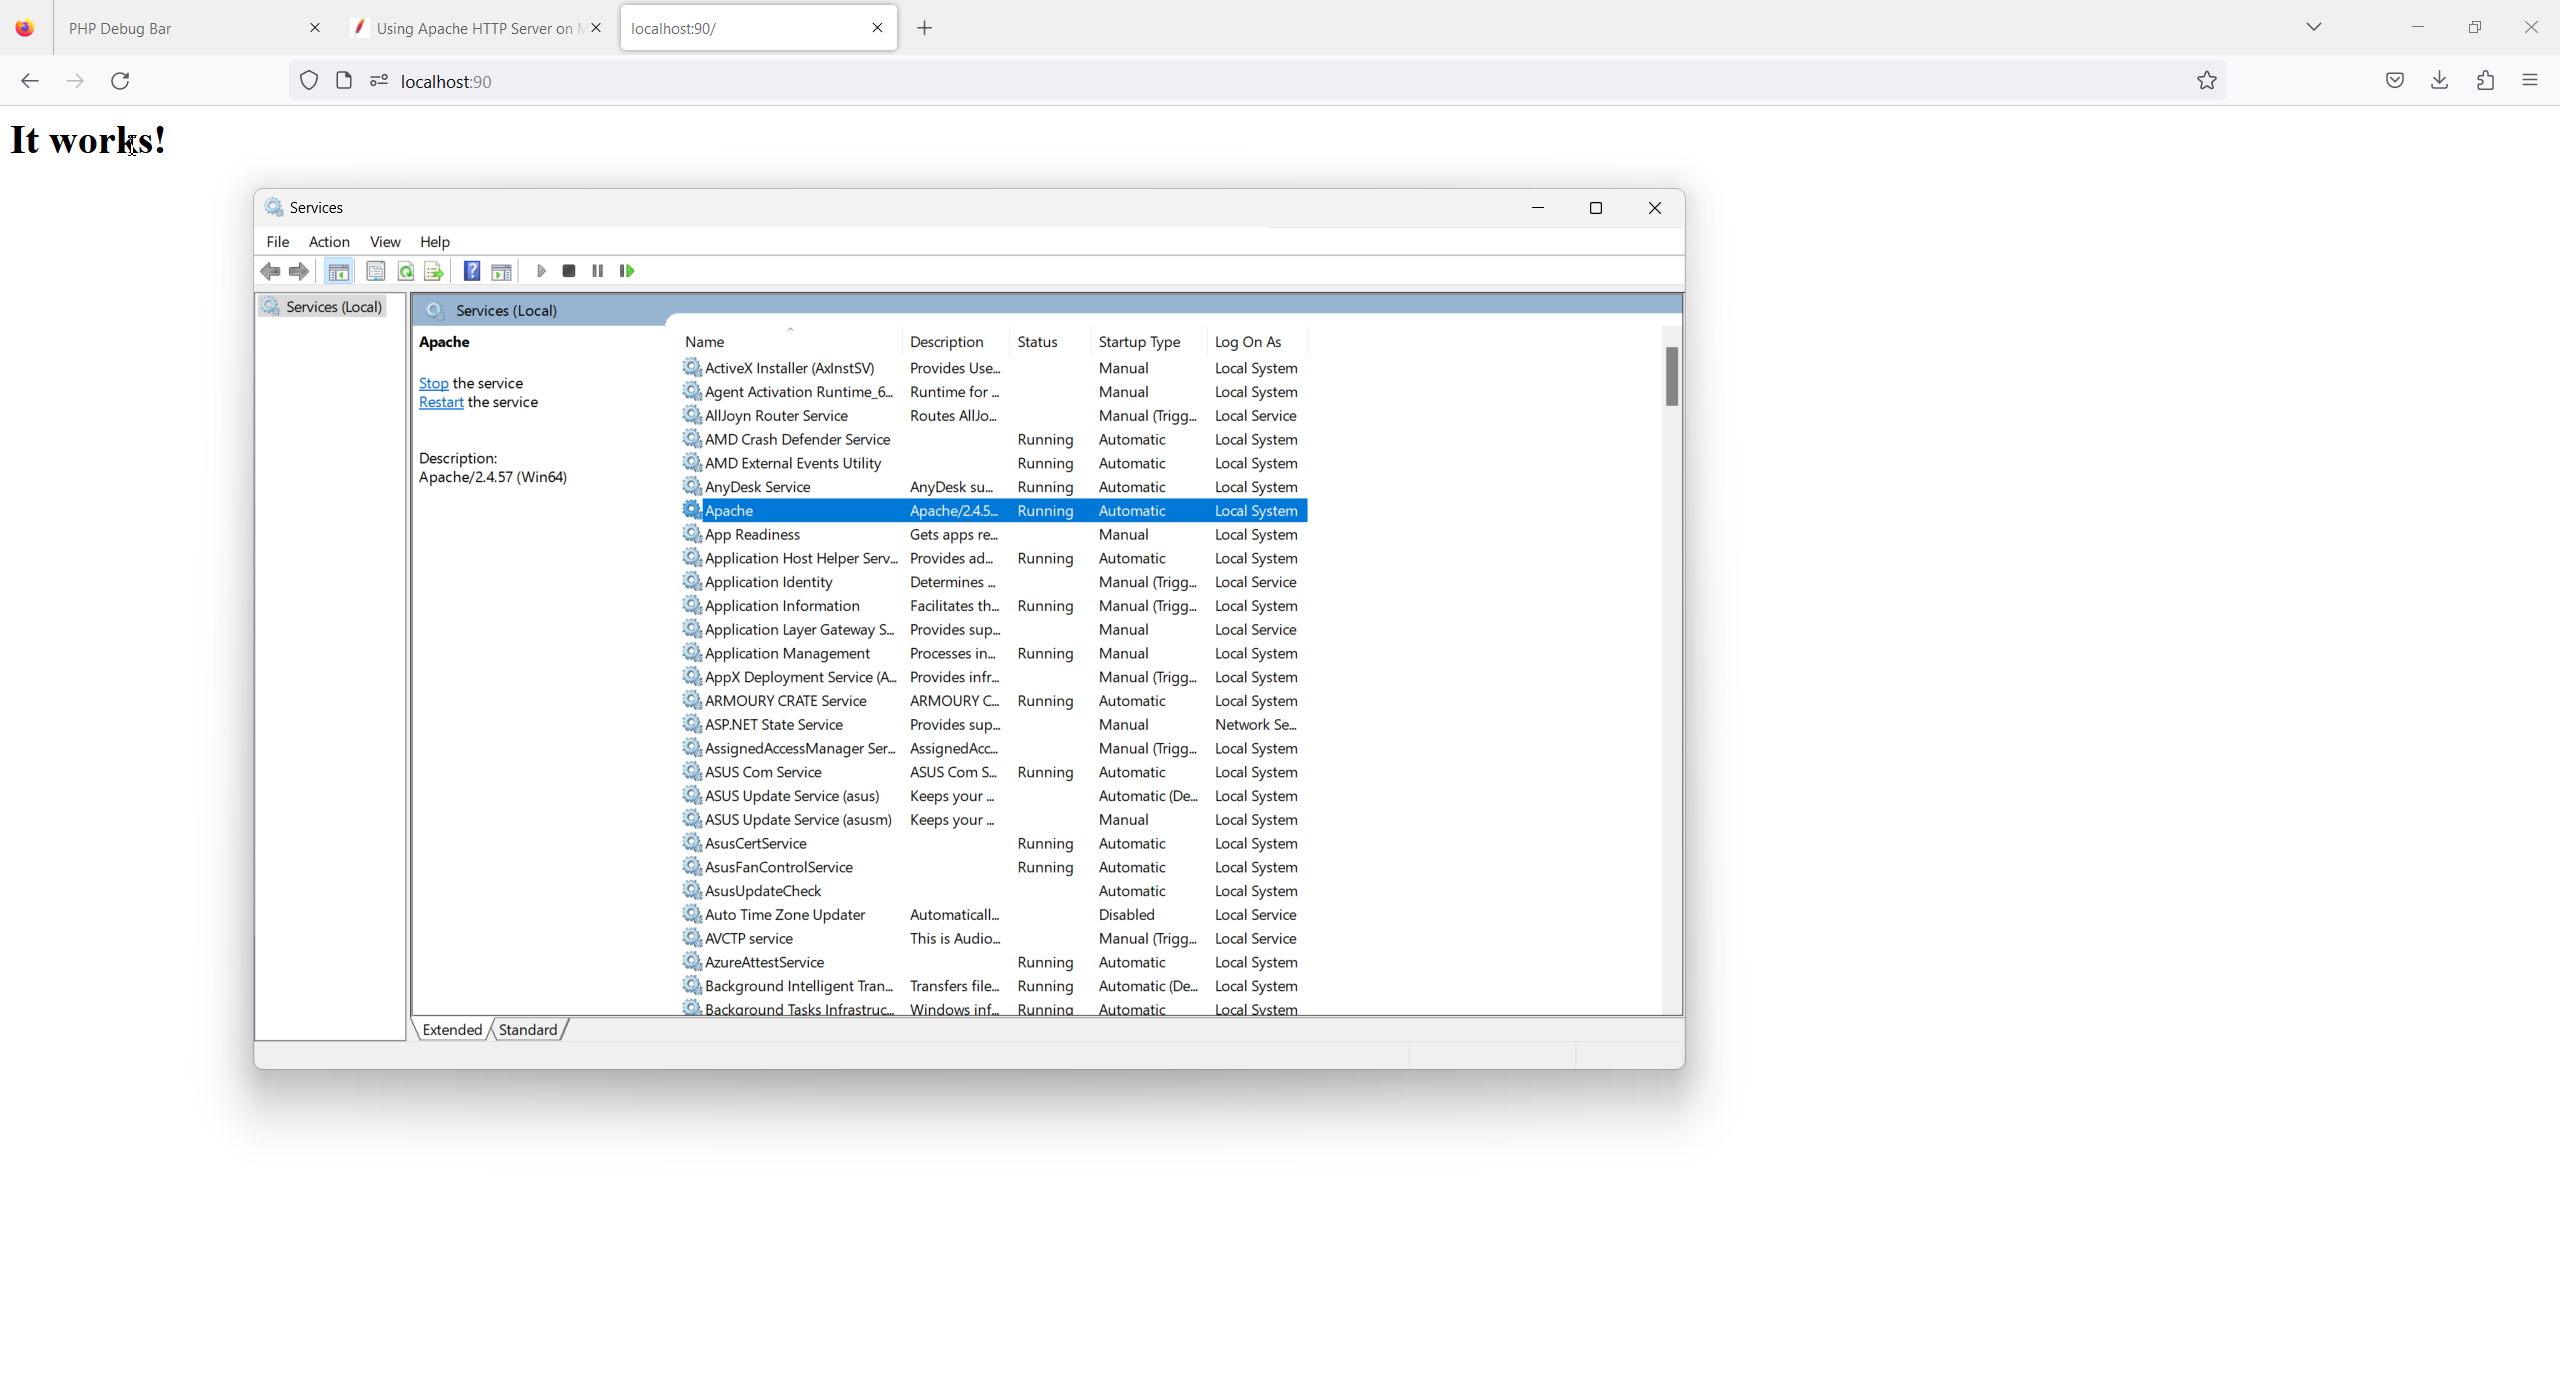Sort services by Startup Type column
This screenshot has width=2560, height=1376.
[1139, 342]
